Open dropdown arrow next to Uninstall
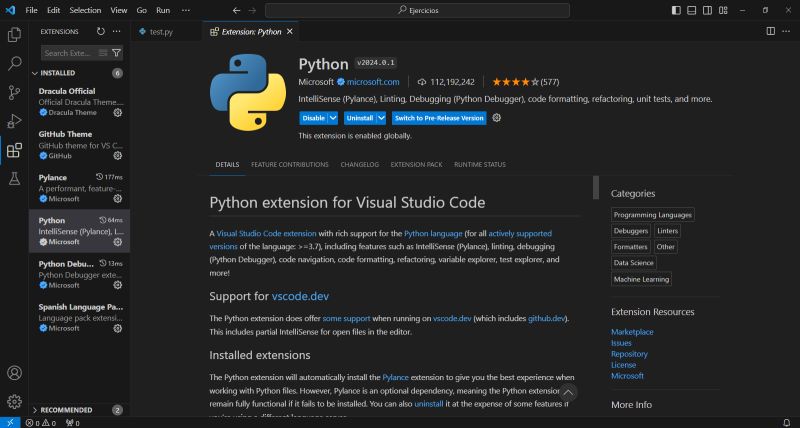This screenshot has height=428, width=800. tap(381, 118)
